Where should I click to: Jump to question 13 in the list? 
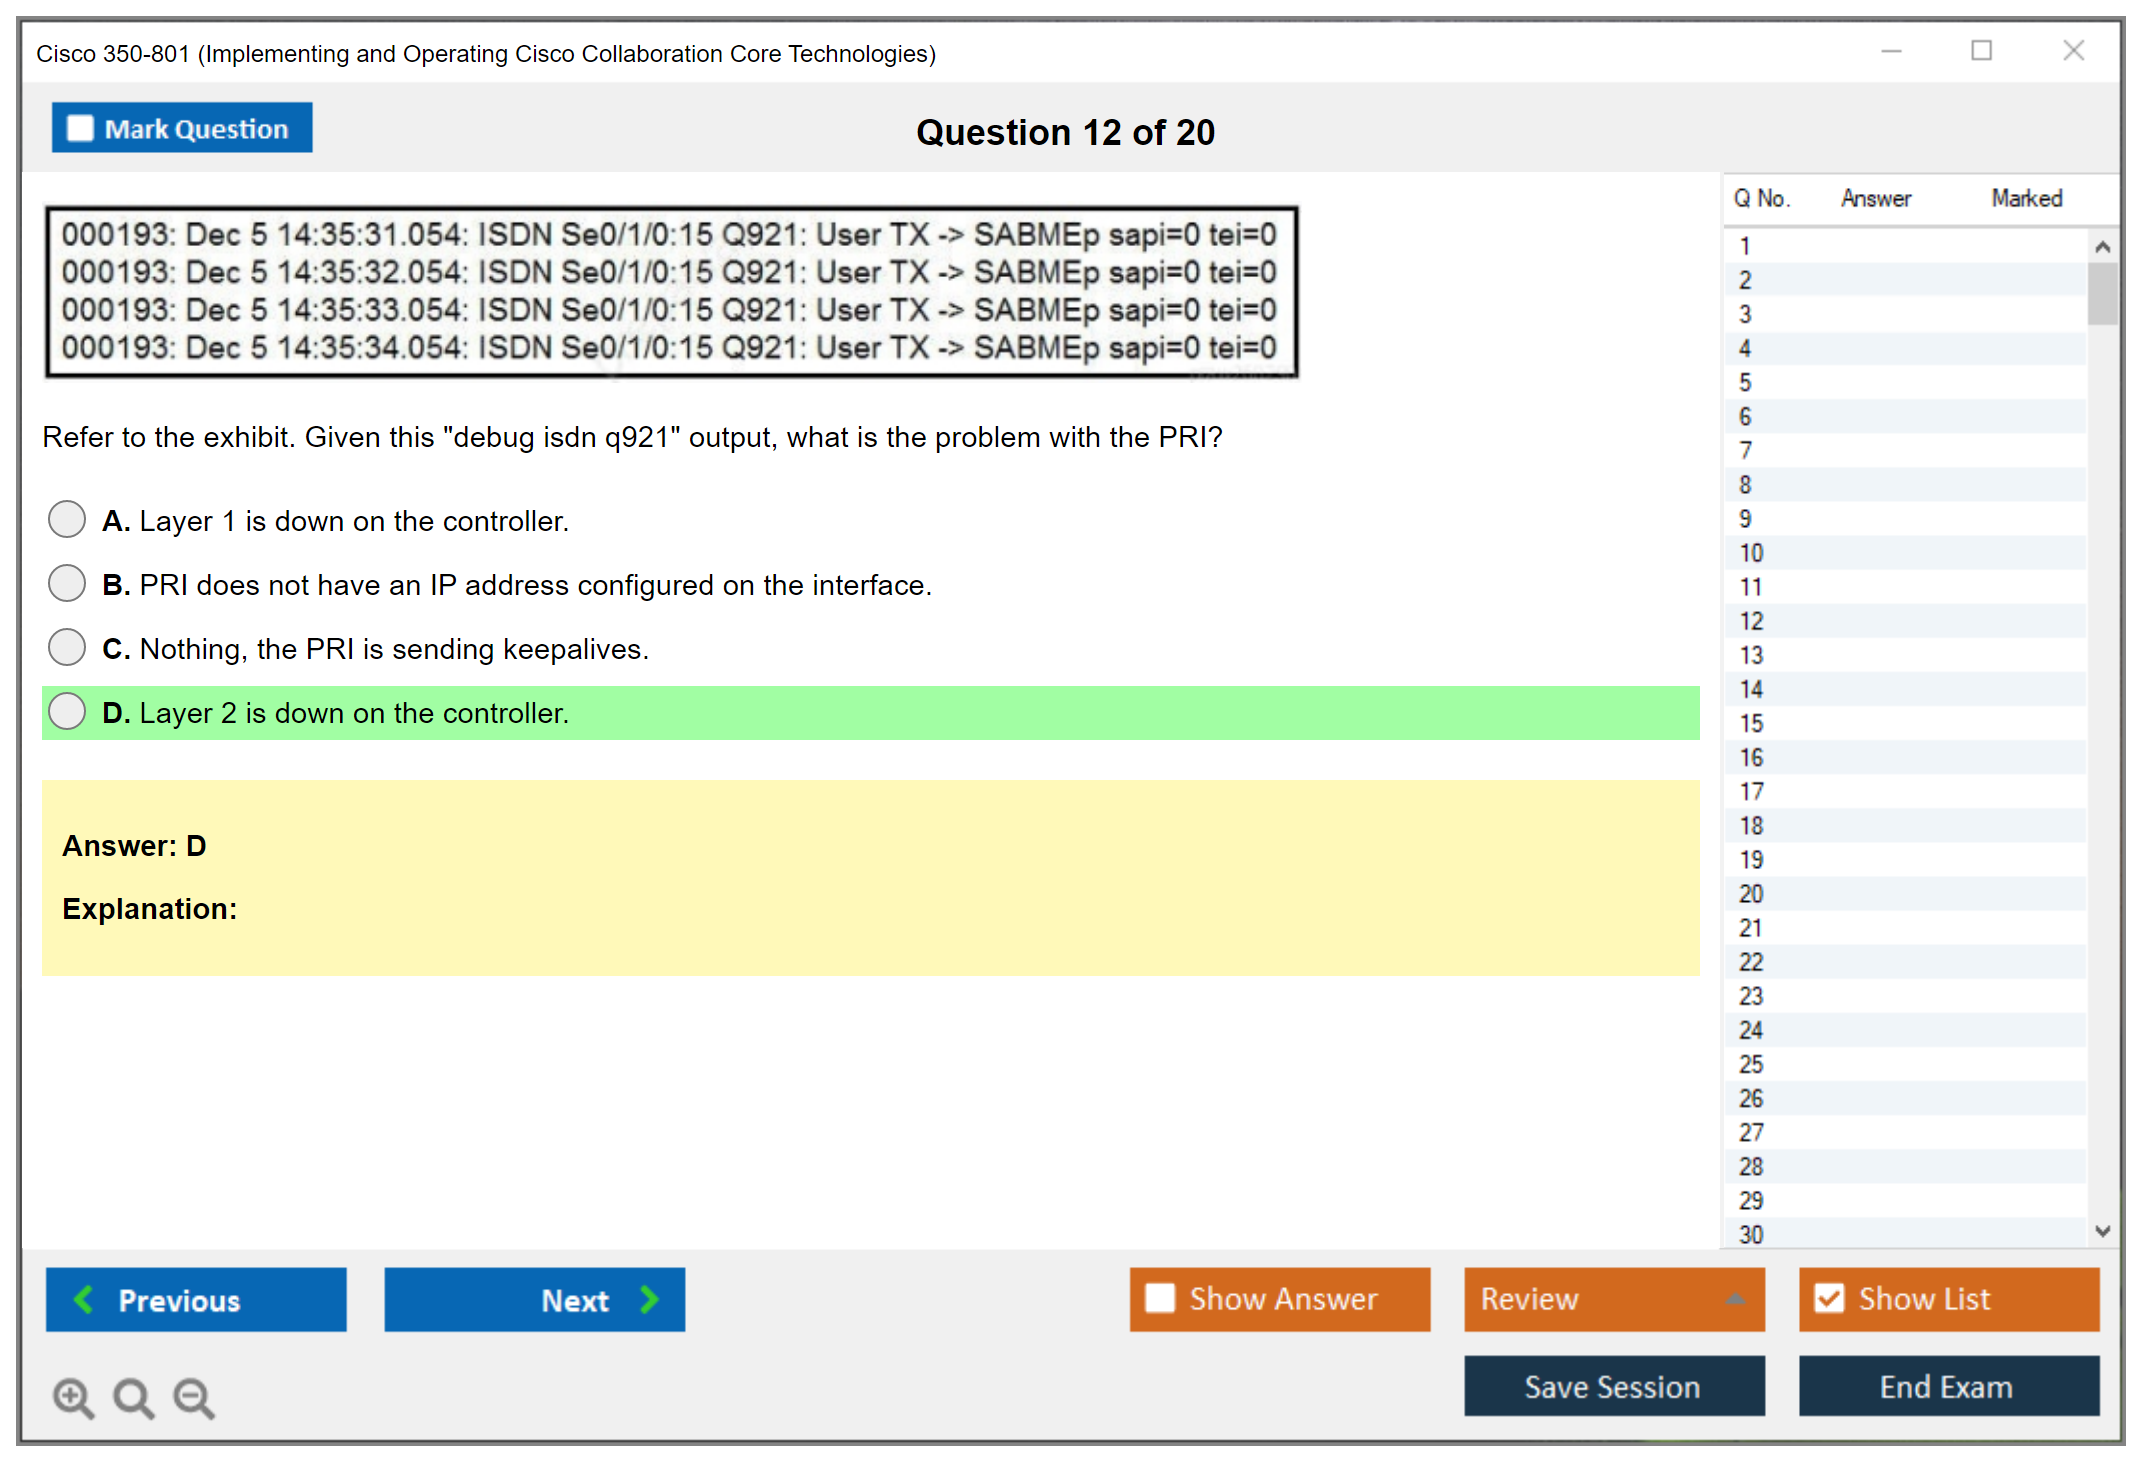pos(1751,655)
